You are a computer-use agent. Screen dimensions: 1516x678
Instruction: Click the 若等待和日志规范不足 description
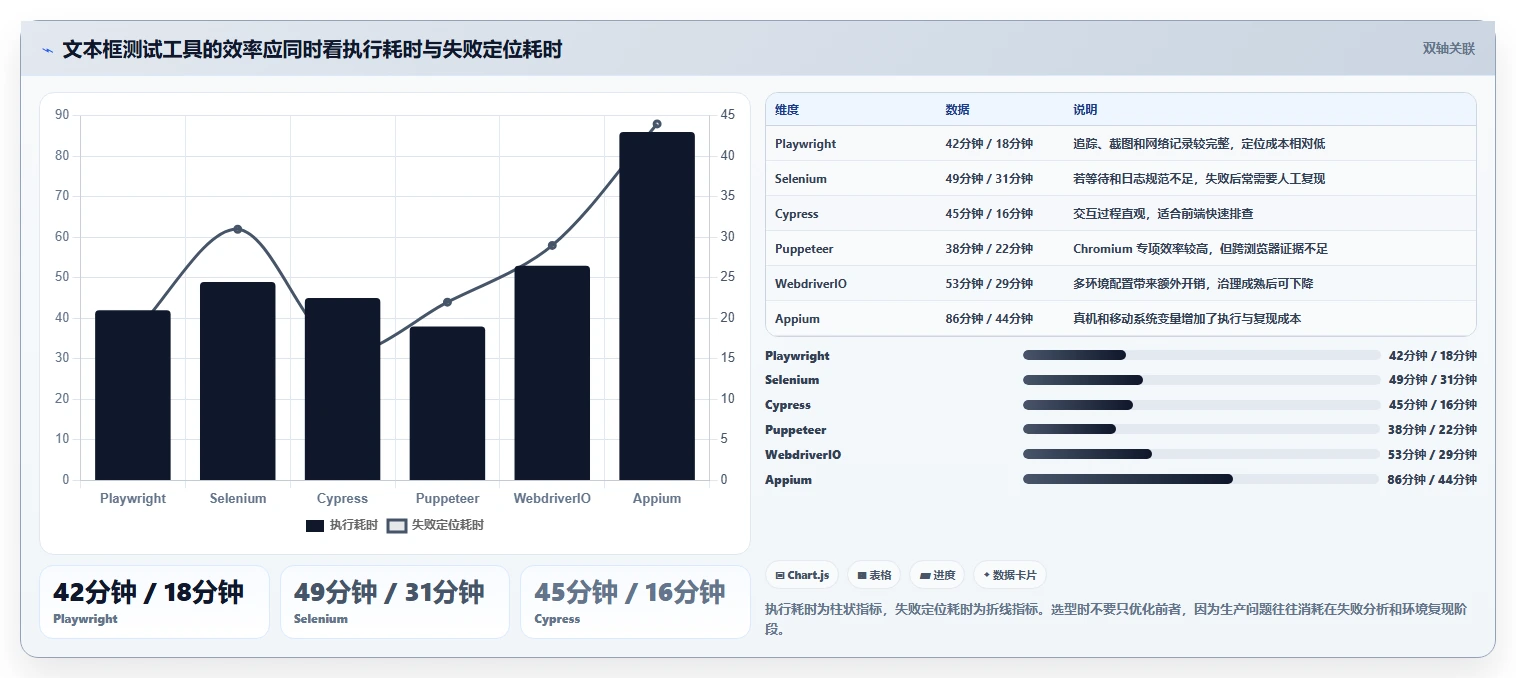click(x=1199, y=179)
